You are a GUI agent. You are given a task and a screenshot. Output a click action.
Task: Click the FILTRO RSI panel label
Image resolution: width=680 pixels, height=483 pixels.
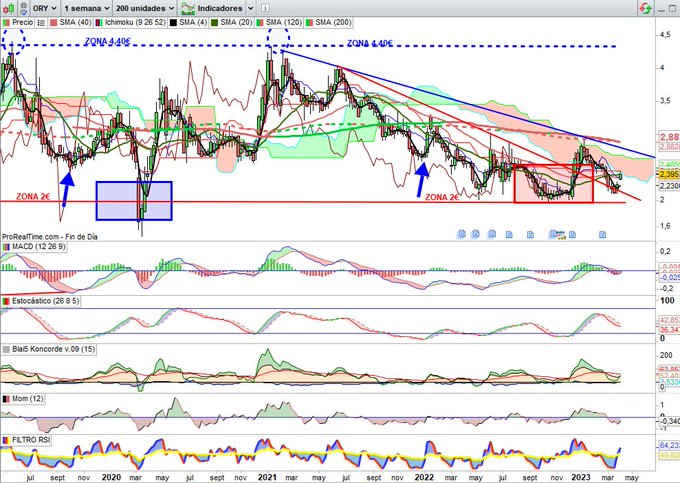coord(26,440)
